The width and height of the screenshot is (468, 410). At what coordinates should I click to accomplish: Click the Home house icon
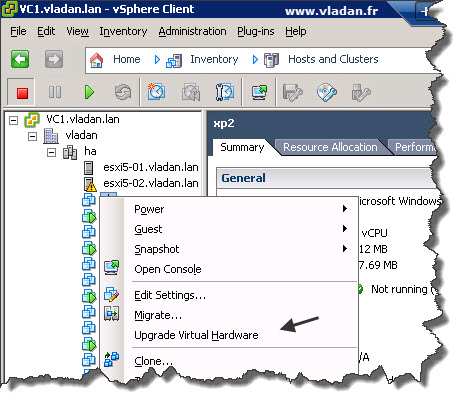[97, 60]
